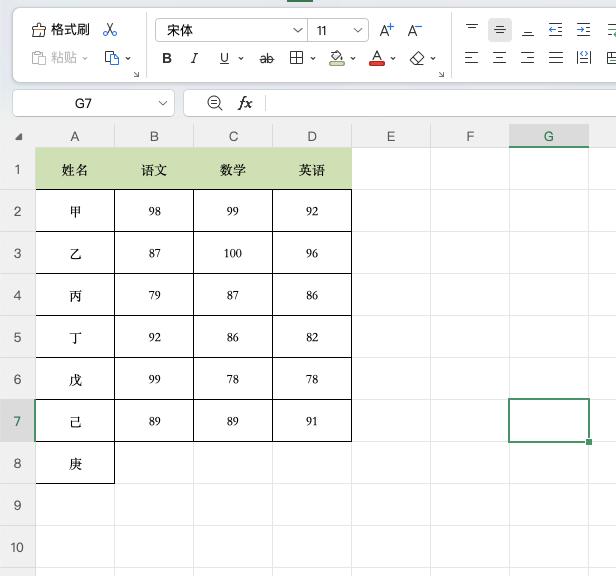Click the name cell 戊

[75, 379]
